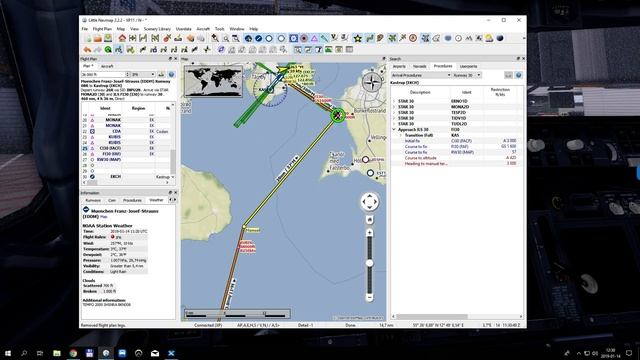Image resolution: width=640 pixels, height=360 pixels.
Task: Click the Search panel horizontal scrollbar
Action: (432, 317)
